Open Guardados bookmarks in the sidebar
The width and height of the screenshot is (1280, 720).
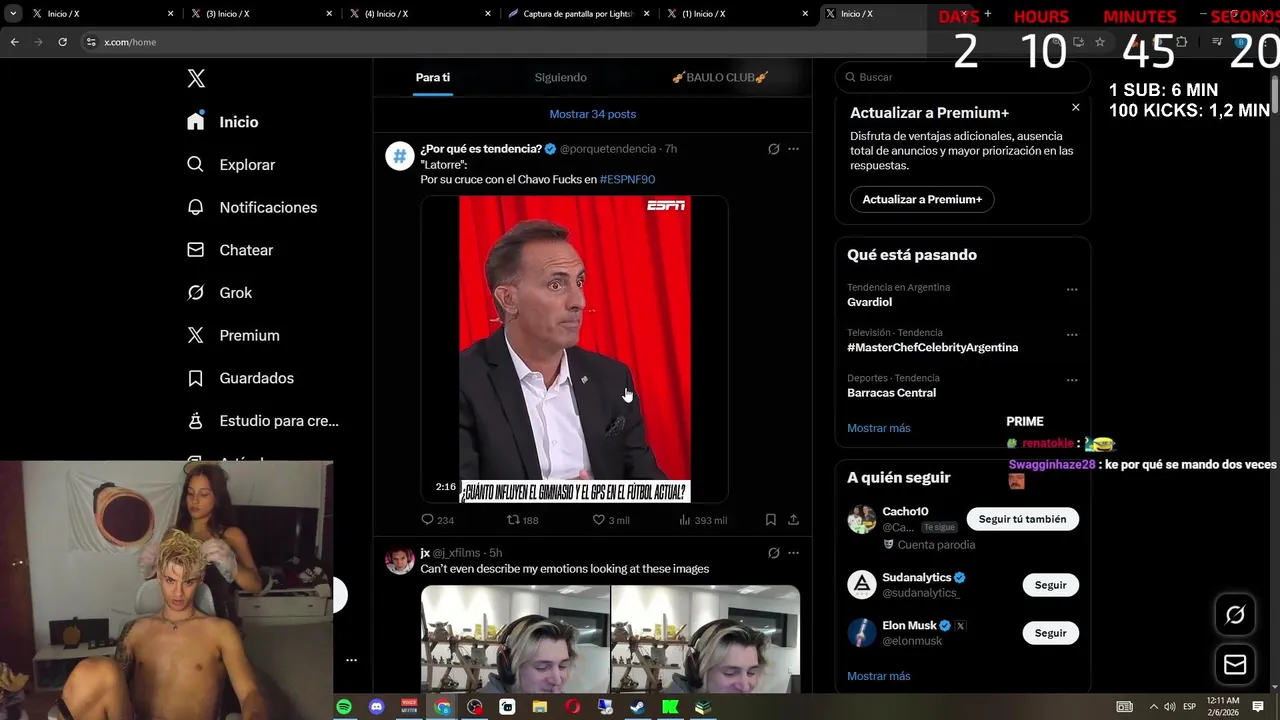tap(240, 378)
